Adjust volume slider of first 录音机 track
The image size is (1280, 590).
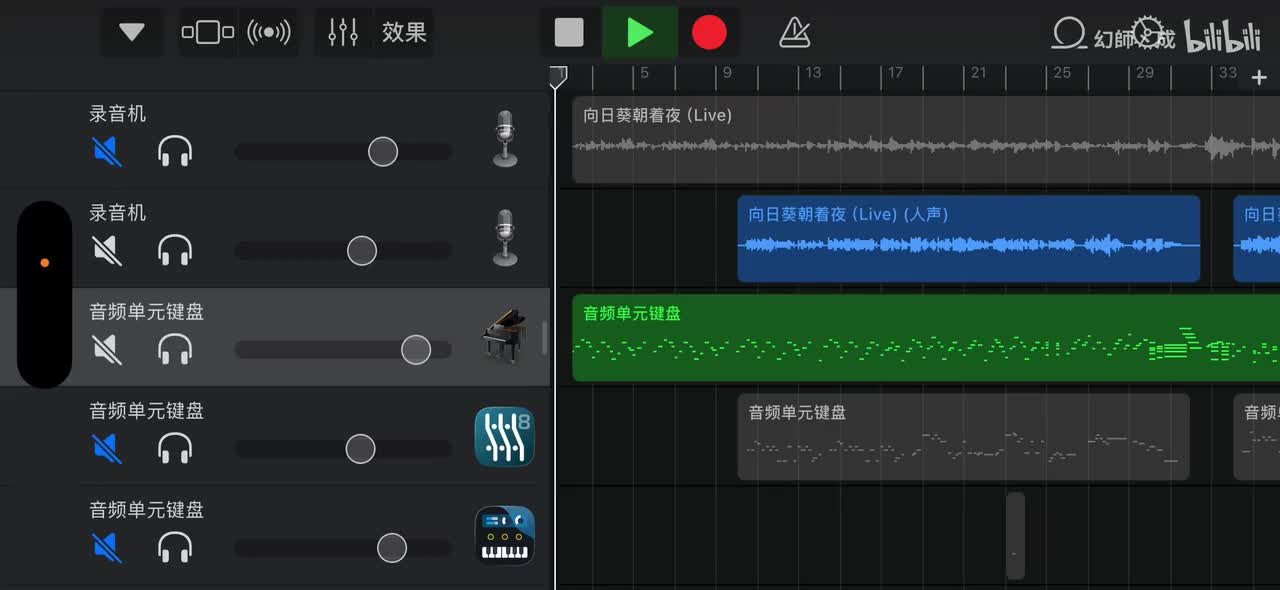pyautogui.click(x=383, y=151)
